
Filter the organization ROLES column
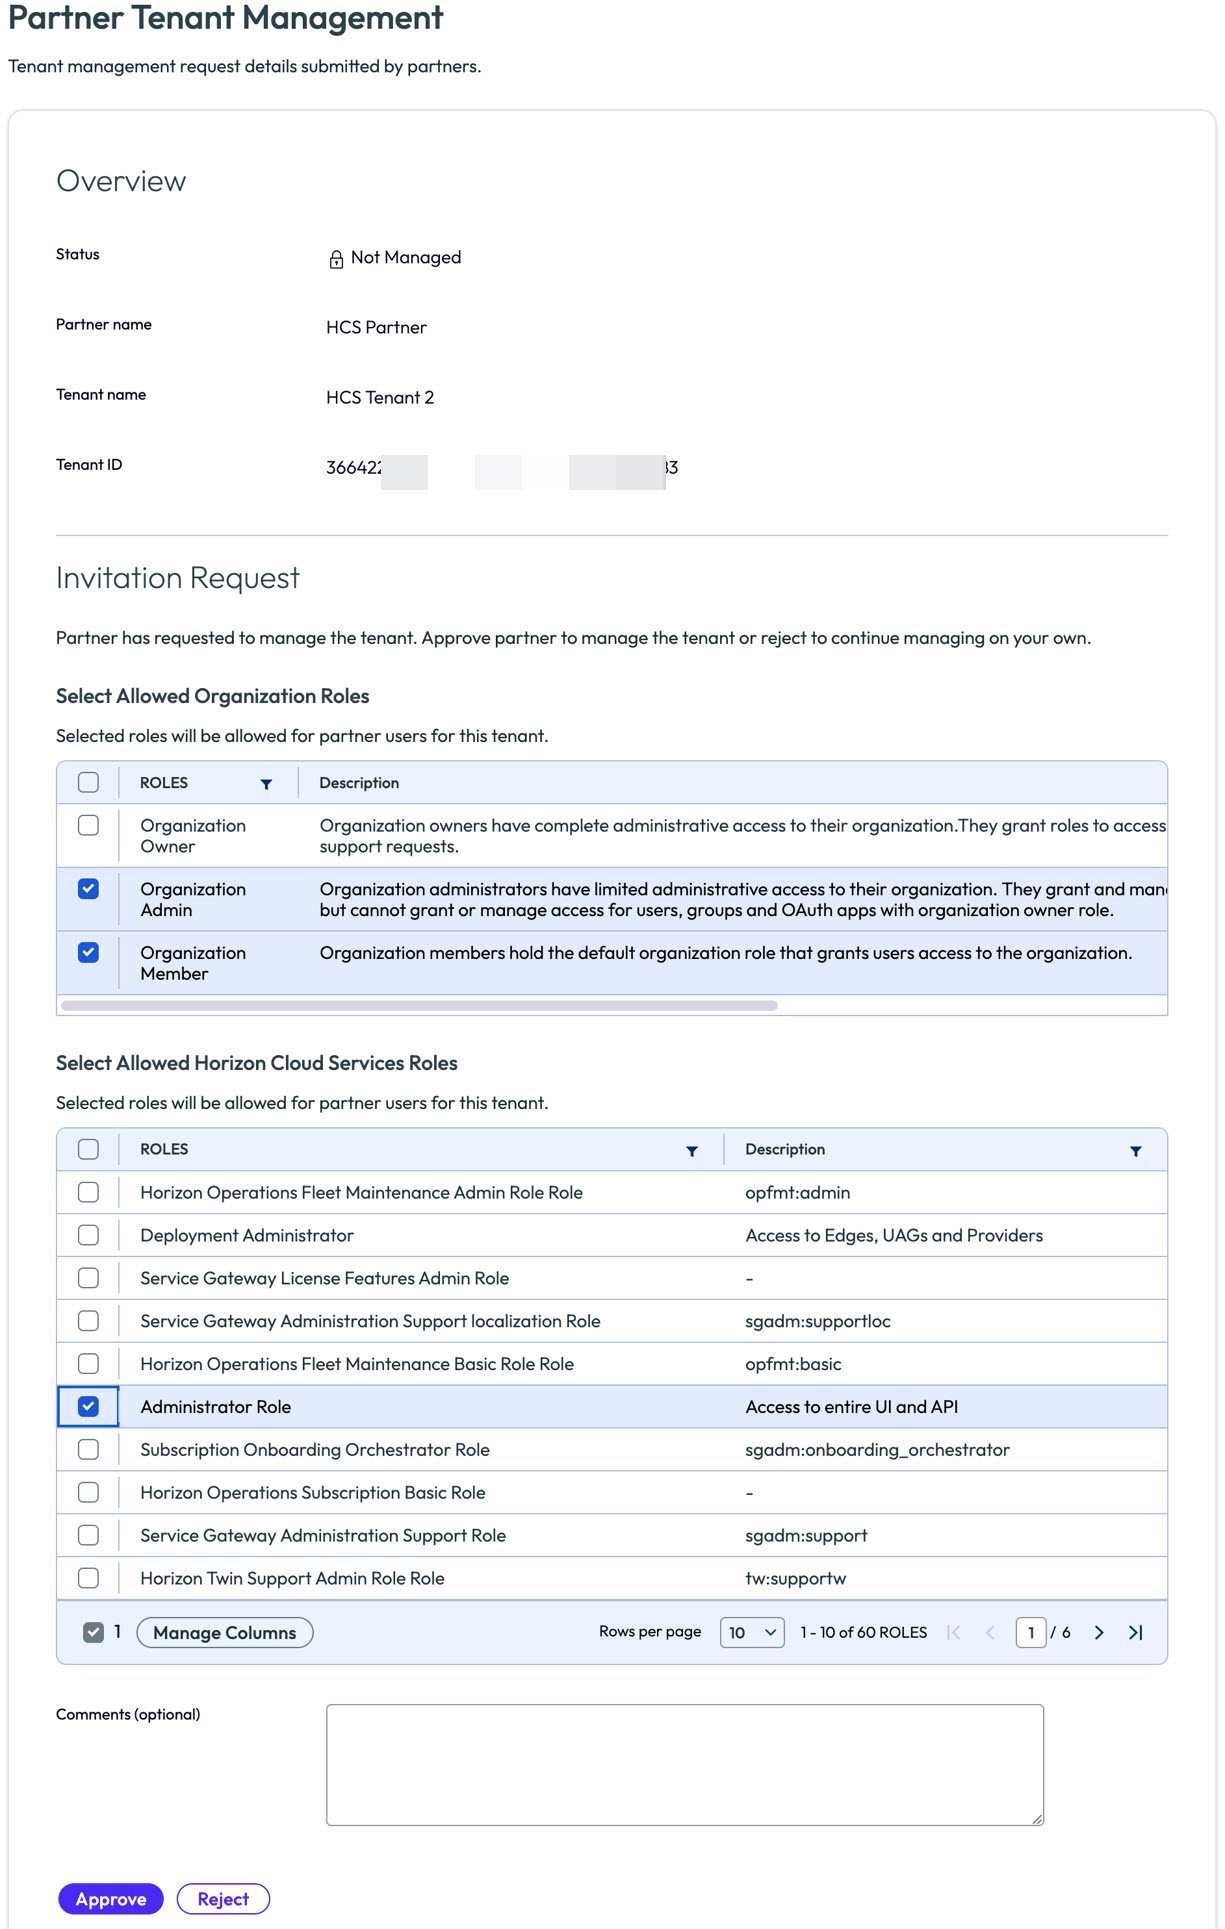(x=266, y=784)
